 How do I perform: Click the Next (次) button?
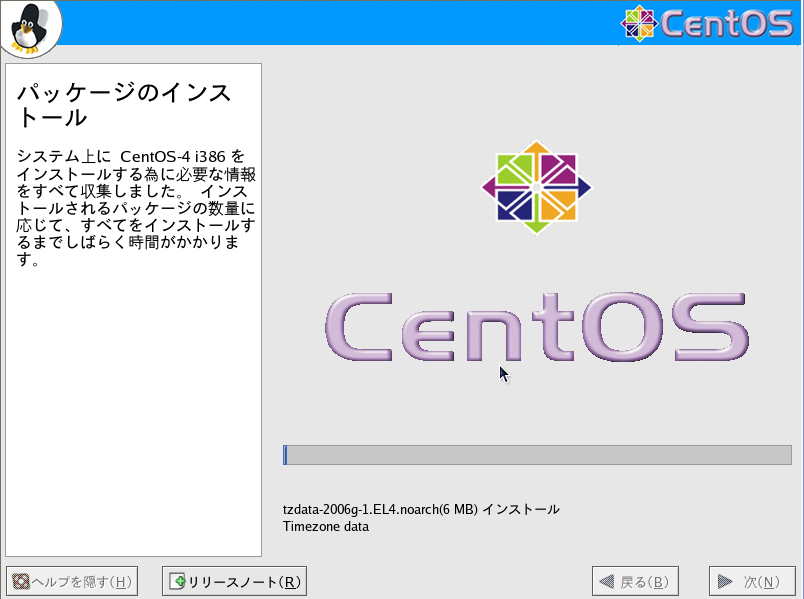(752, 581)
